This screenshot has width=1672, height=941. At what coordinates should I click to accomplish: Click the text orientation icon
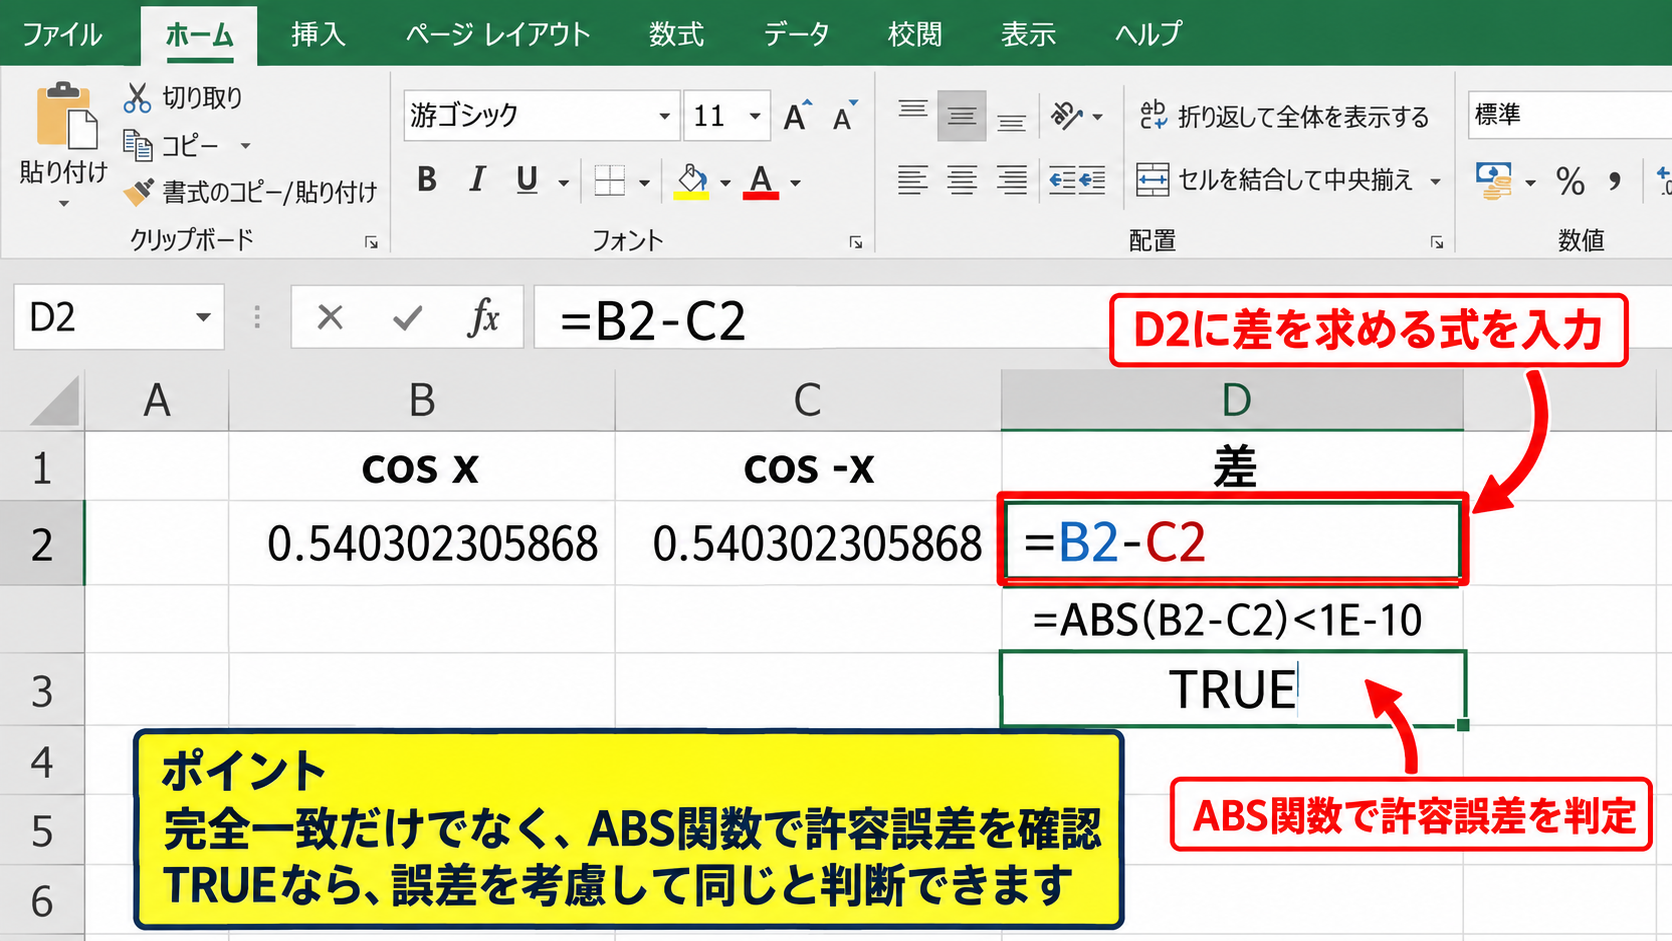pos(1067,116)
